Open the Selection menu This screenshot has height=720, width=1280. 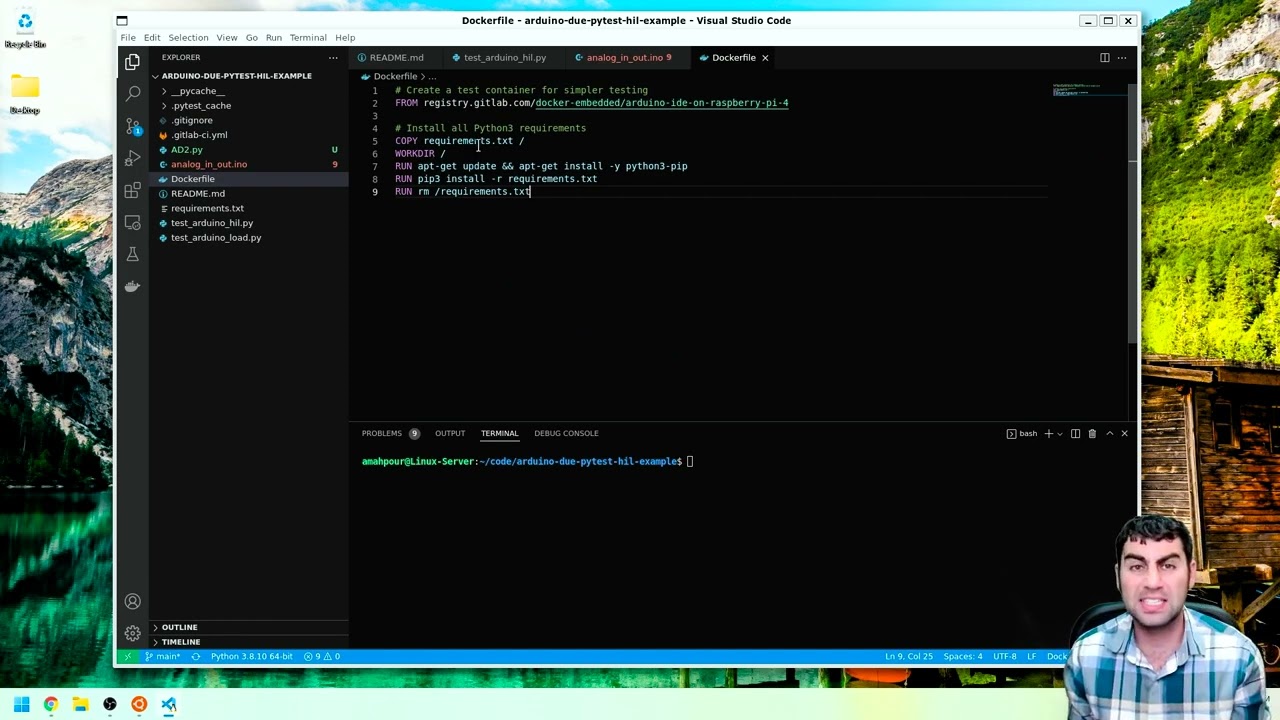tap(188, 38)
